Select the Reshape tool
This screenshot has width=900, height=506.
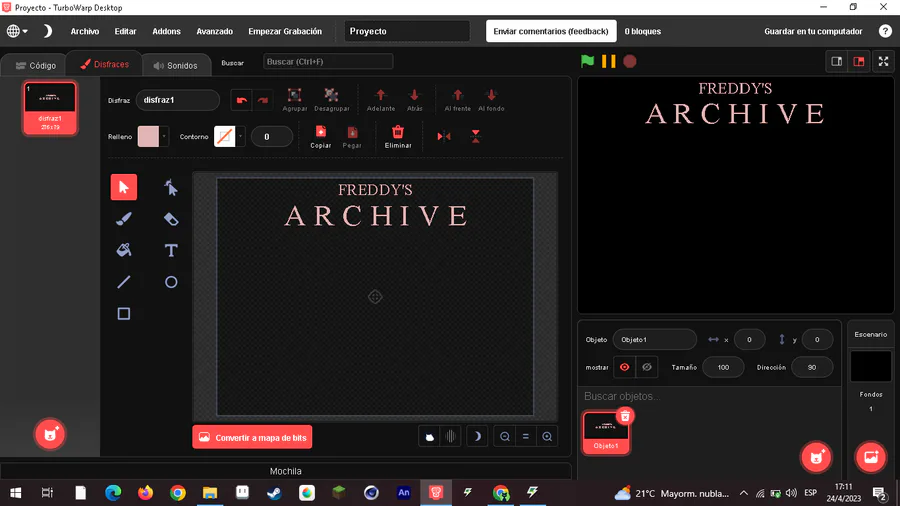(170, 187)
